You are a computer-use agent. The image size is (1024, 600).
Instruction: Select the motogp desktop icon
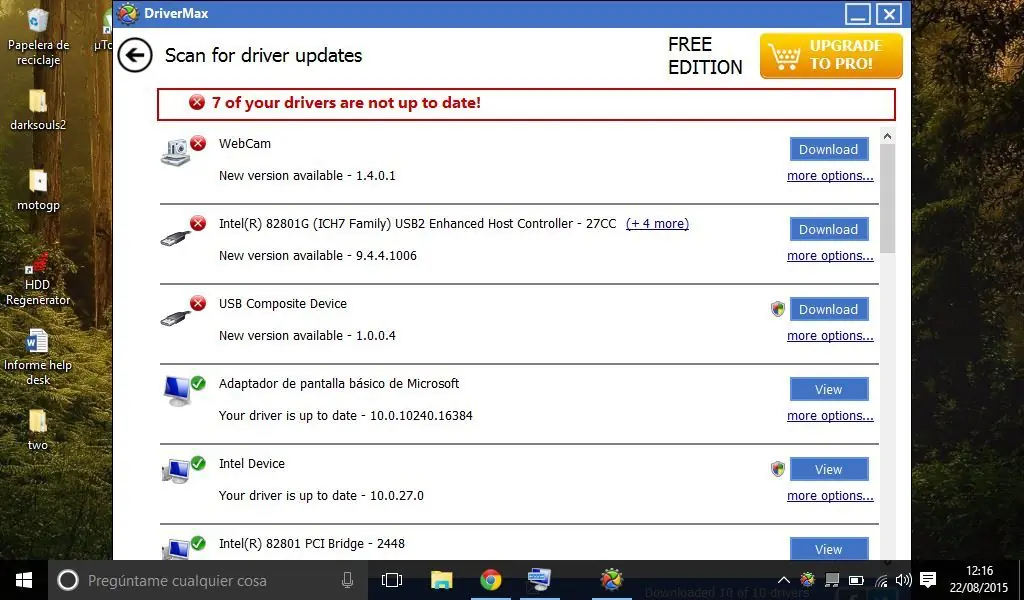point(38,190)
